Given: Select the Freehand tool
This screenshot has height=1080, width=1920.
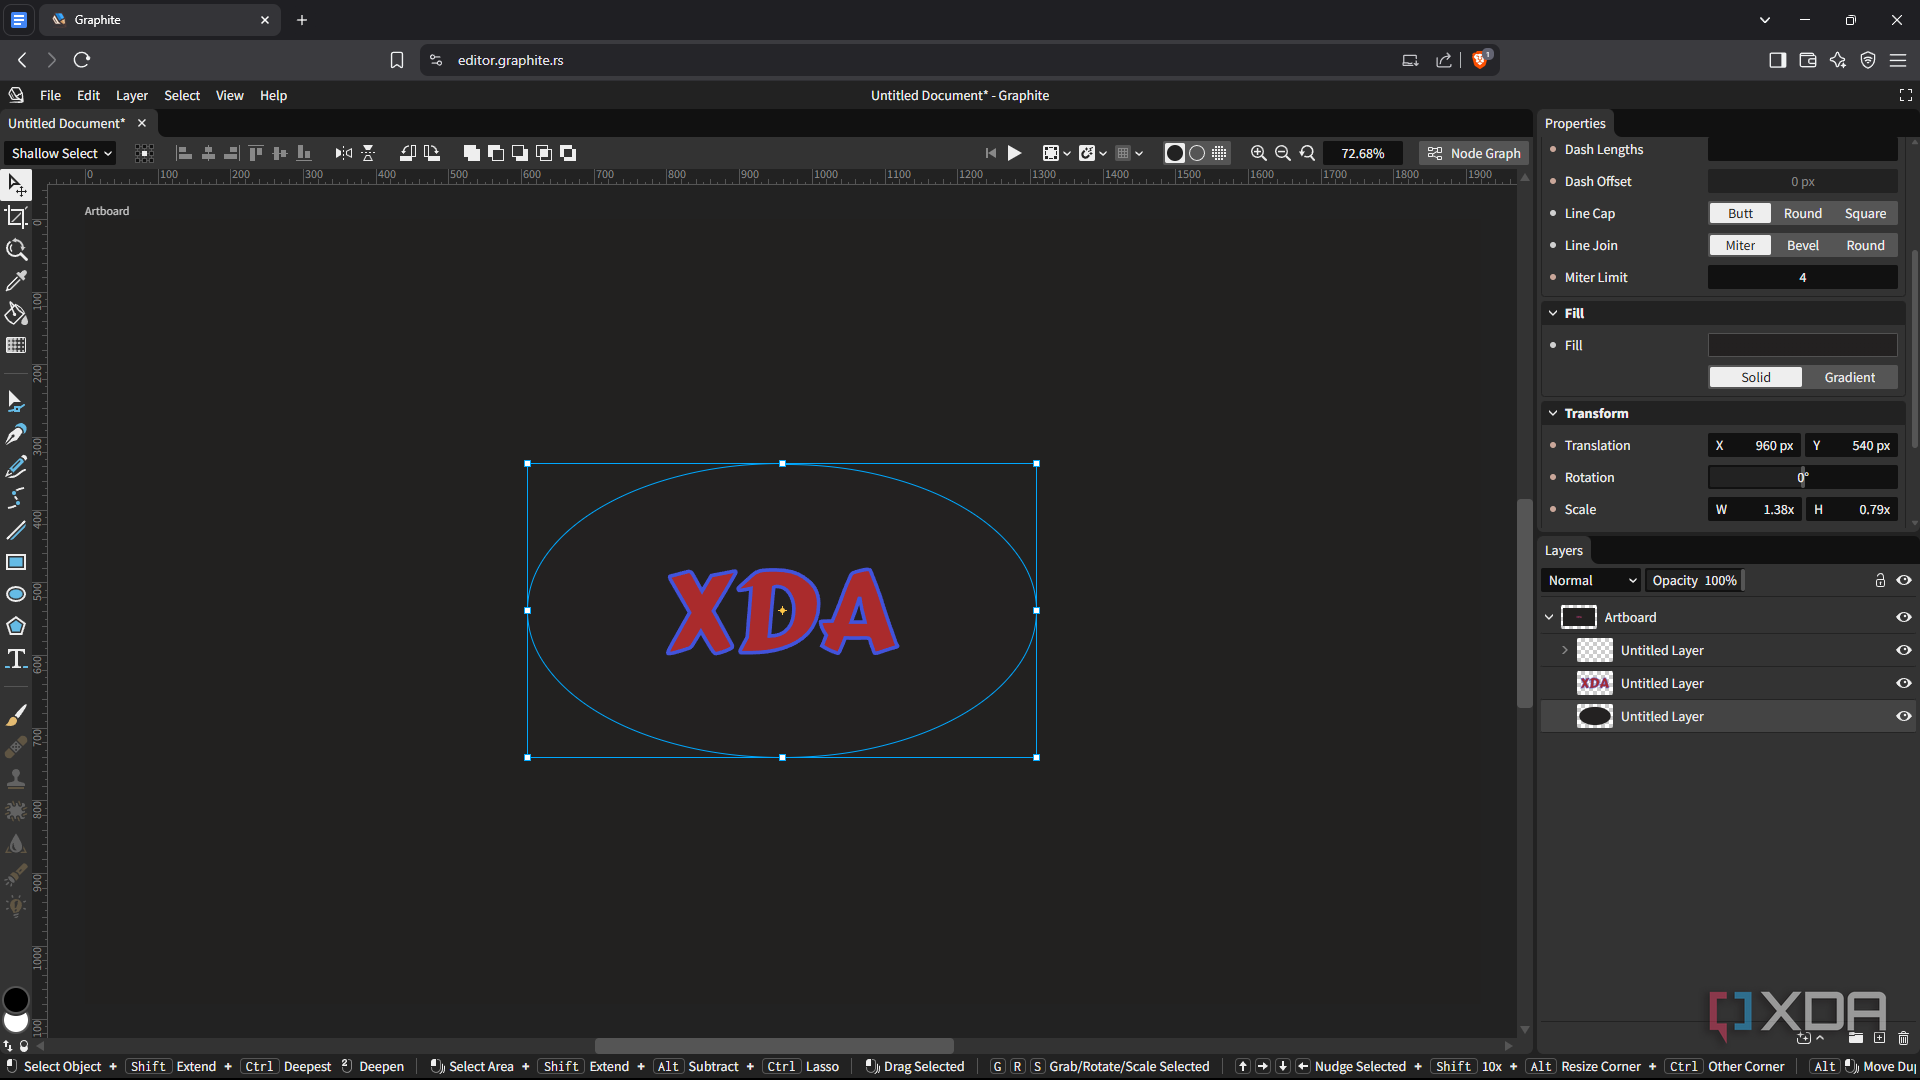Looking at the screenshot, I should (x=16, y=466).
